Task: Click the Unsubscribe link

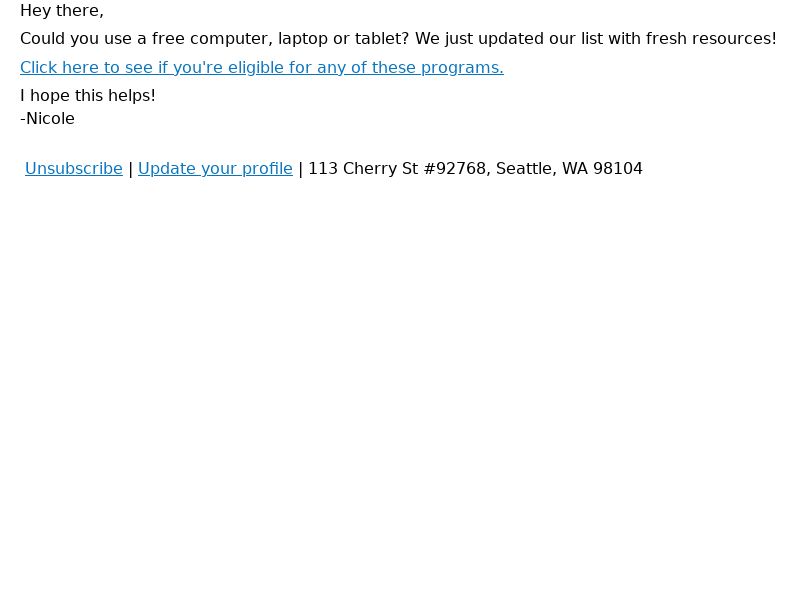Action: (x=73, y=168)
